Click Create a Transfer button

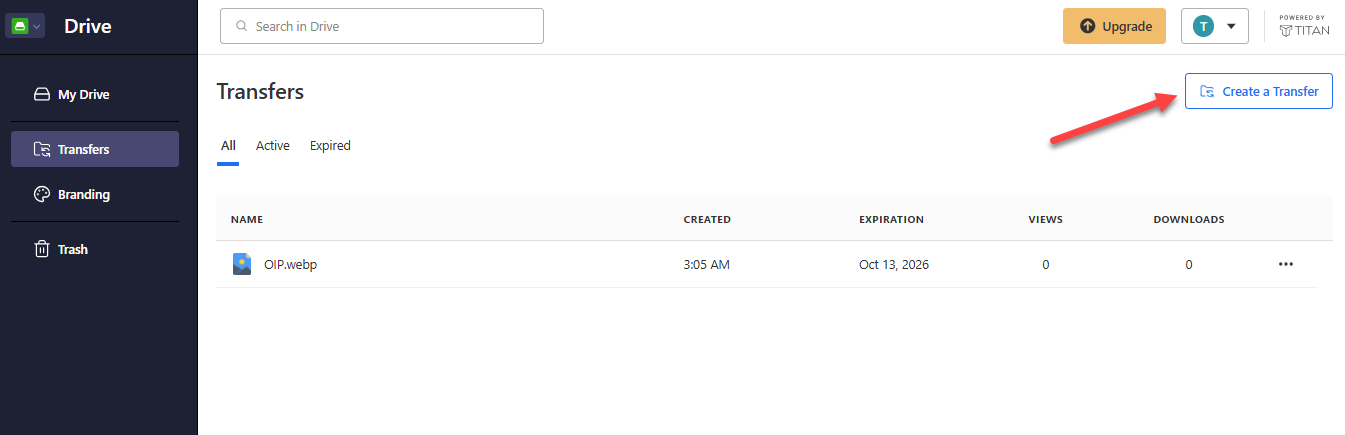pyautogui.click(x=1259, y=91)
